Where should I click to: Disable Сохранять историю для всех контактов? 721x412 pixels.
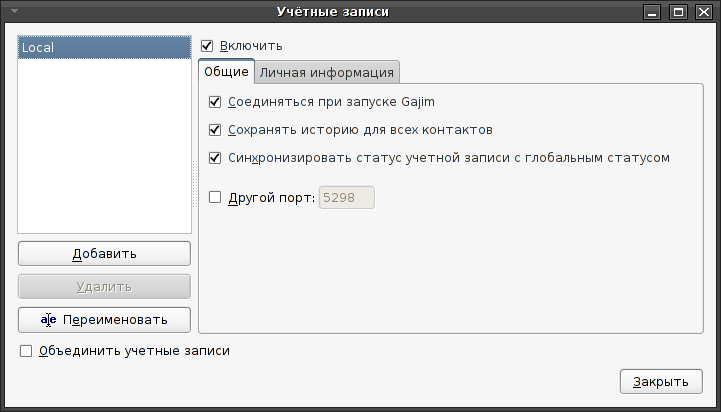(215, 130)
